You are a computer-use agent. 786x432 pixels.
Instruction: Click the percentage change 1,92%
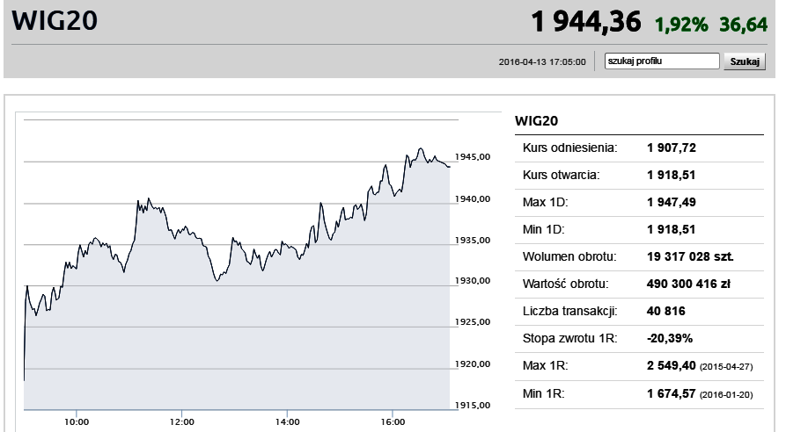pyautogui.click(x=681, y=25)
